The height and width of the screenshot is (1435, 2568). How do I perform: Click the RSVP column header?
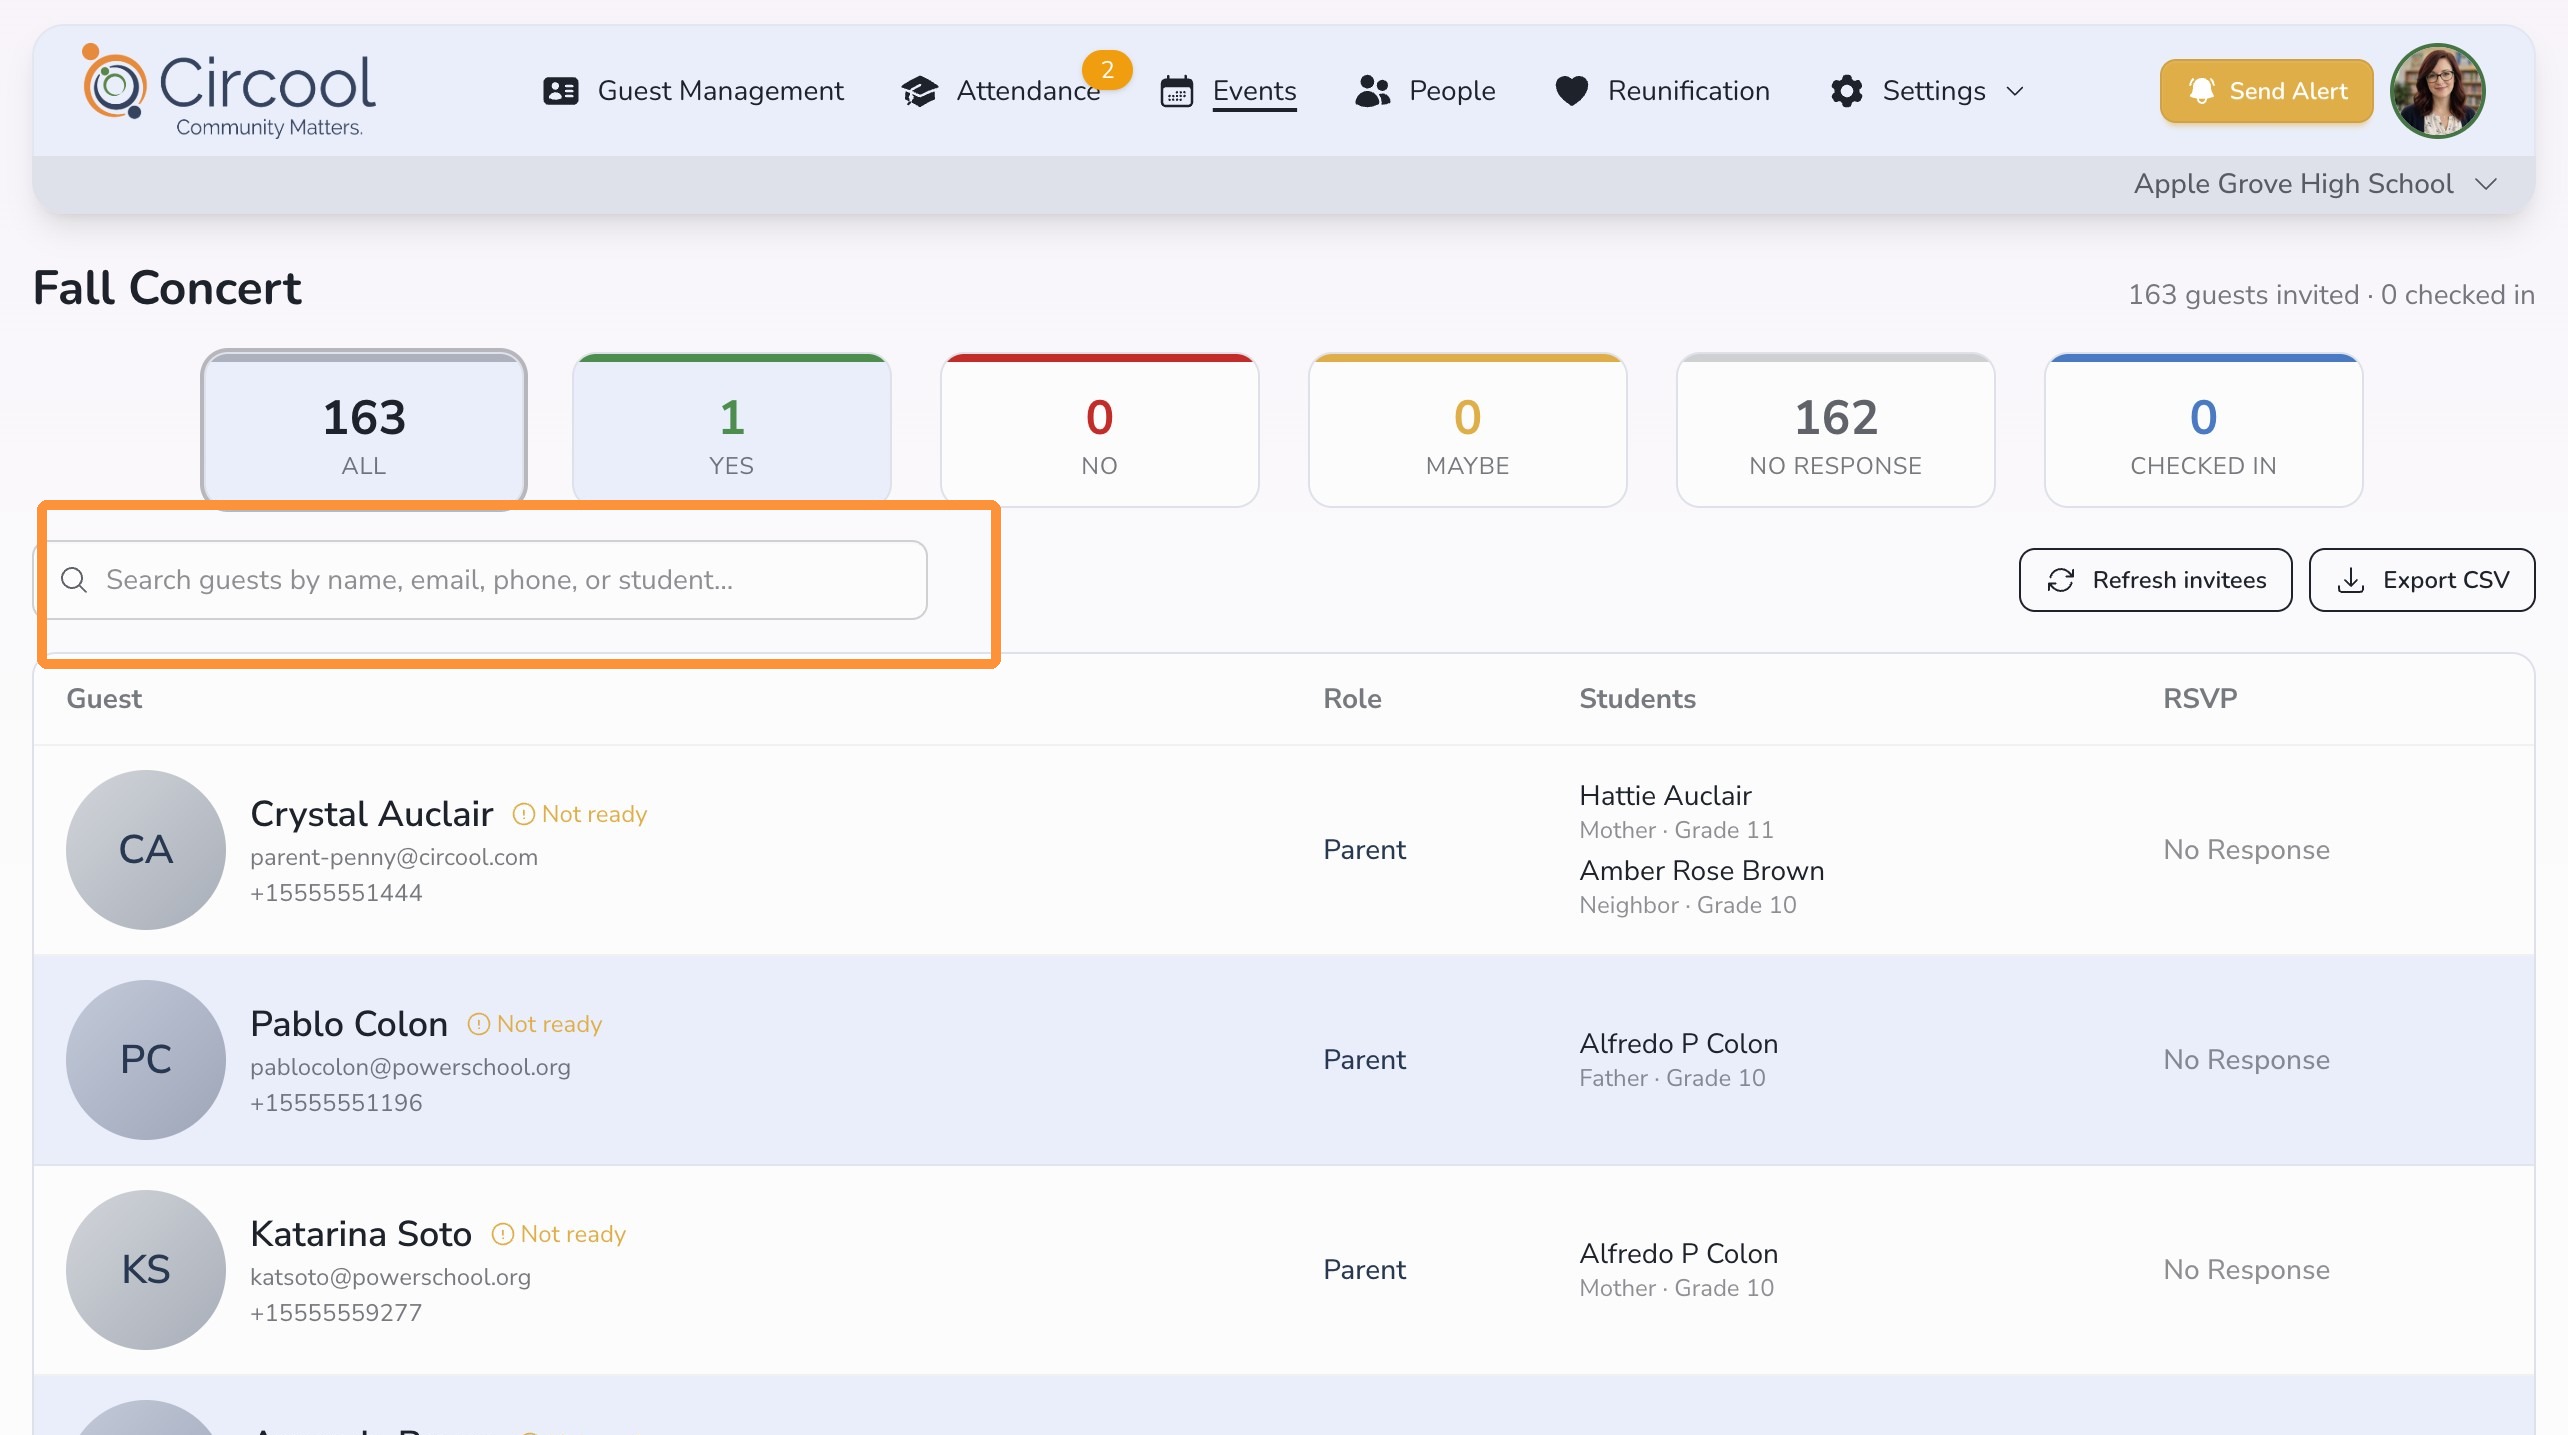(2200, 698)
